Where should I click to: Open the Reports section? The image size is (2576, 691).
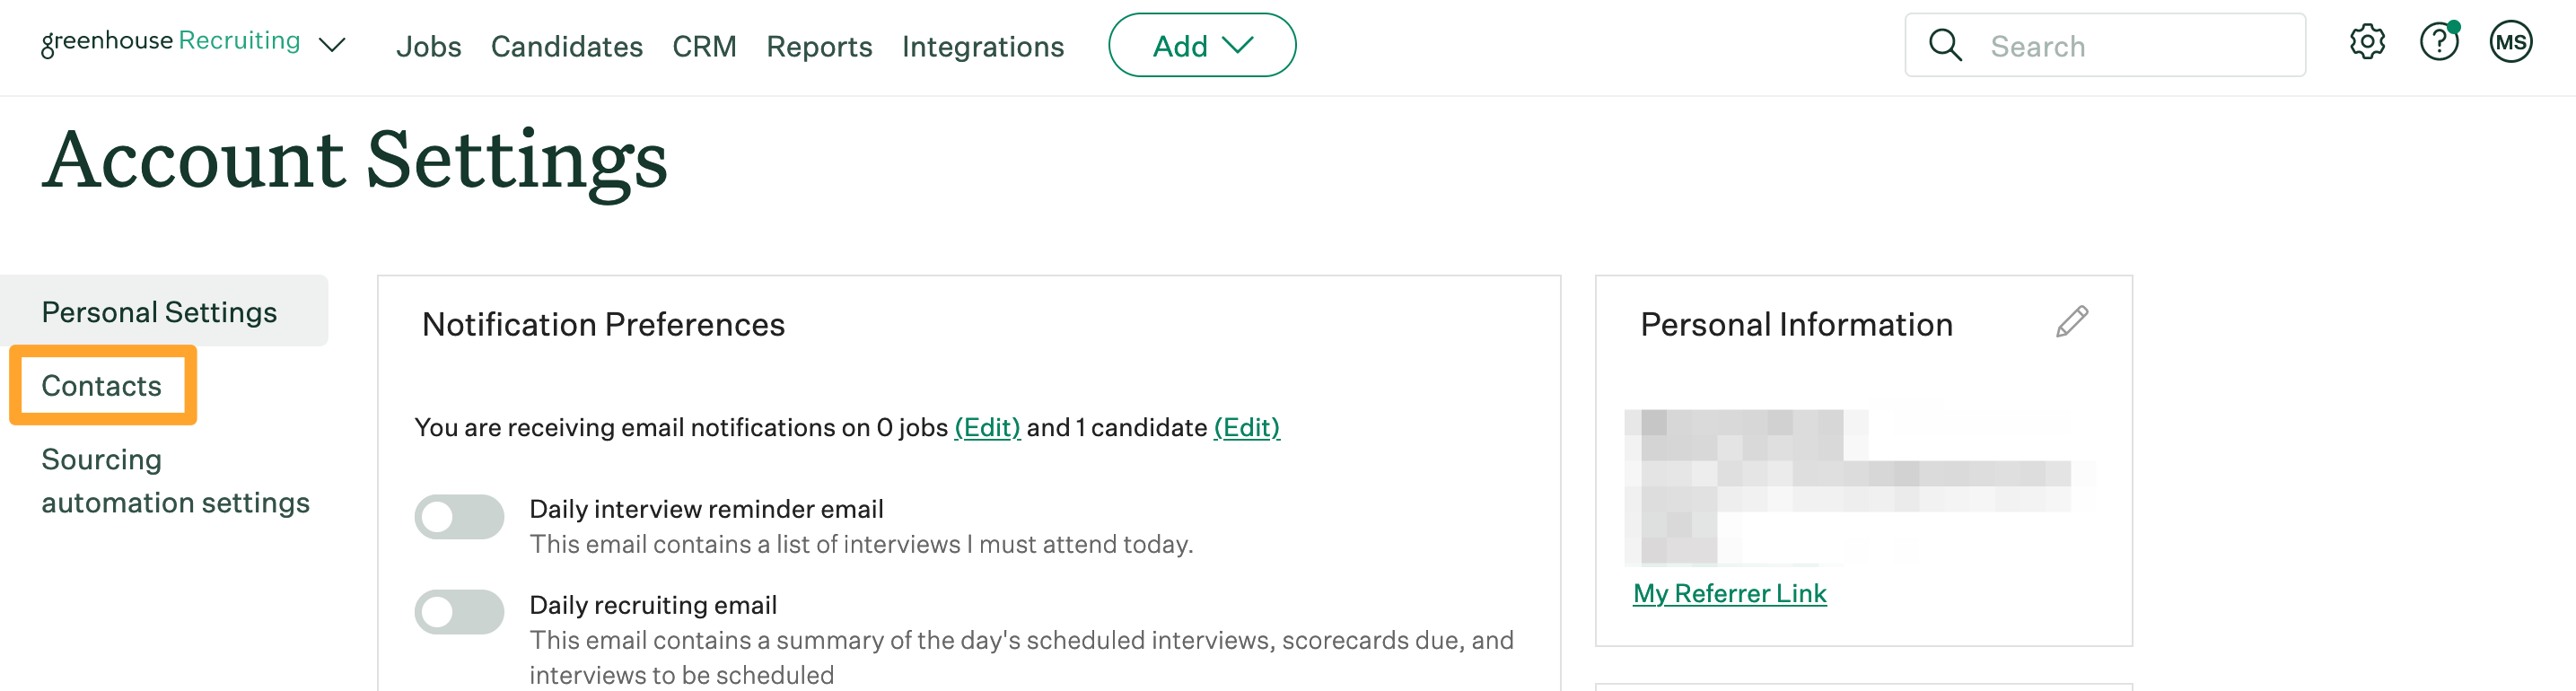click(x=818, y=46)
